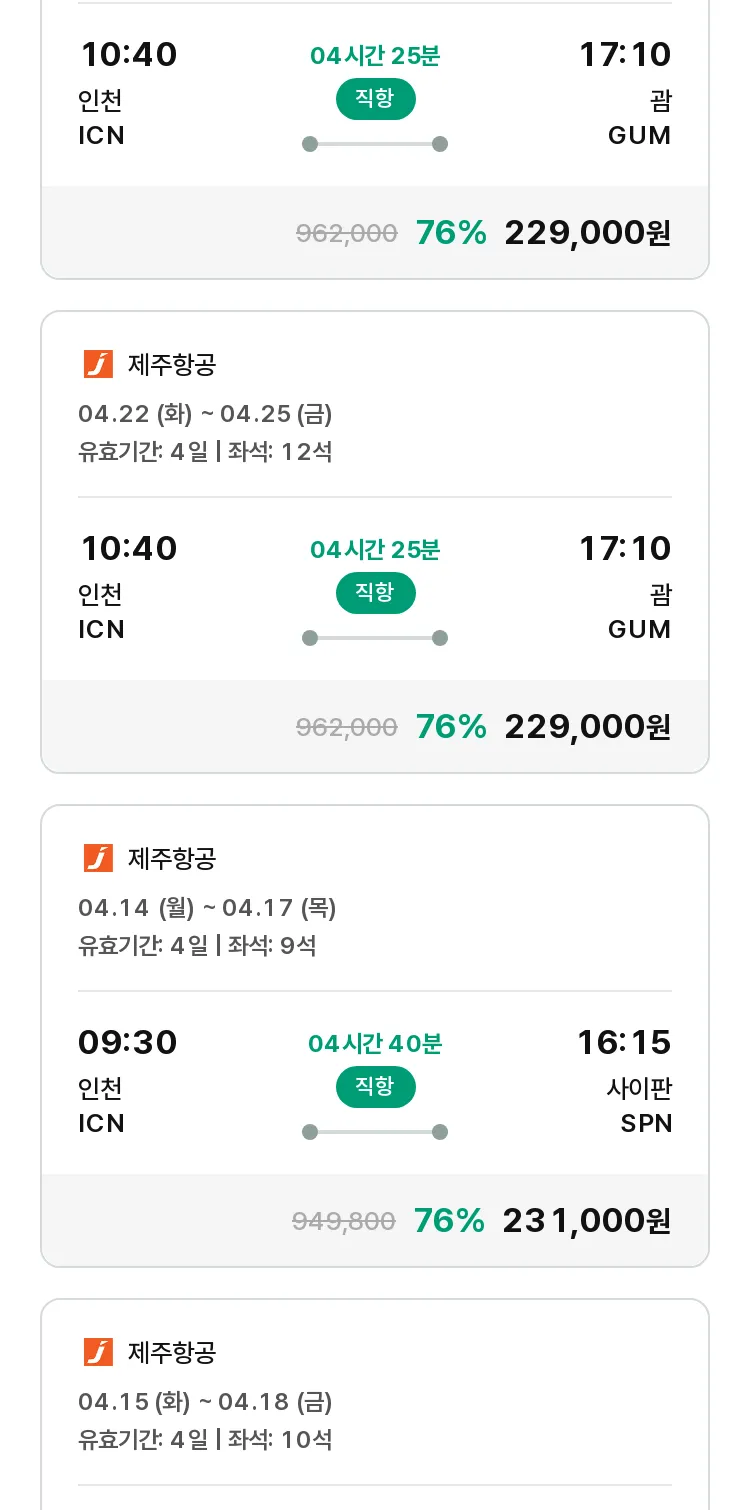This screenshot has height=1510, width=750.
Task: Tap the 직항 badge on the topmost Guam flight
Action: (x=375, y=99)
